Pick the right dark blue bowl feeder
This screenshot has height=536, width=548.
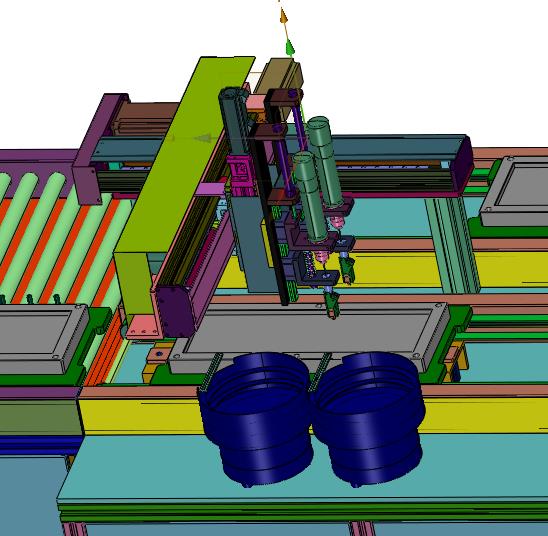(368, 418)
